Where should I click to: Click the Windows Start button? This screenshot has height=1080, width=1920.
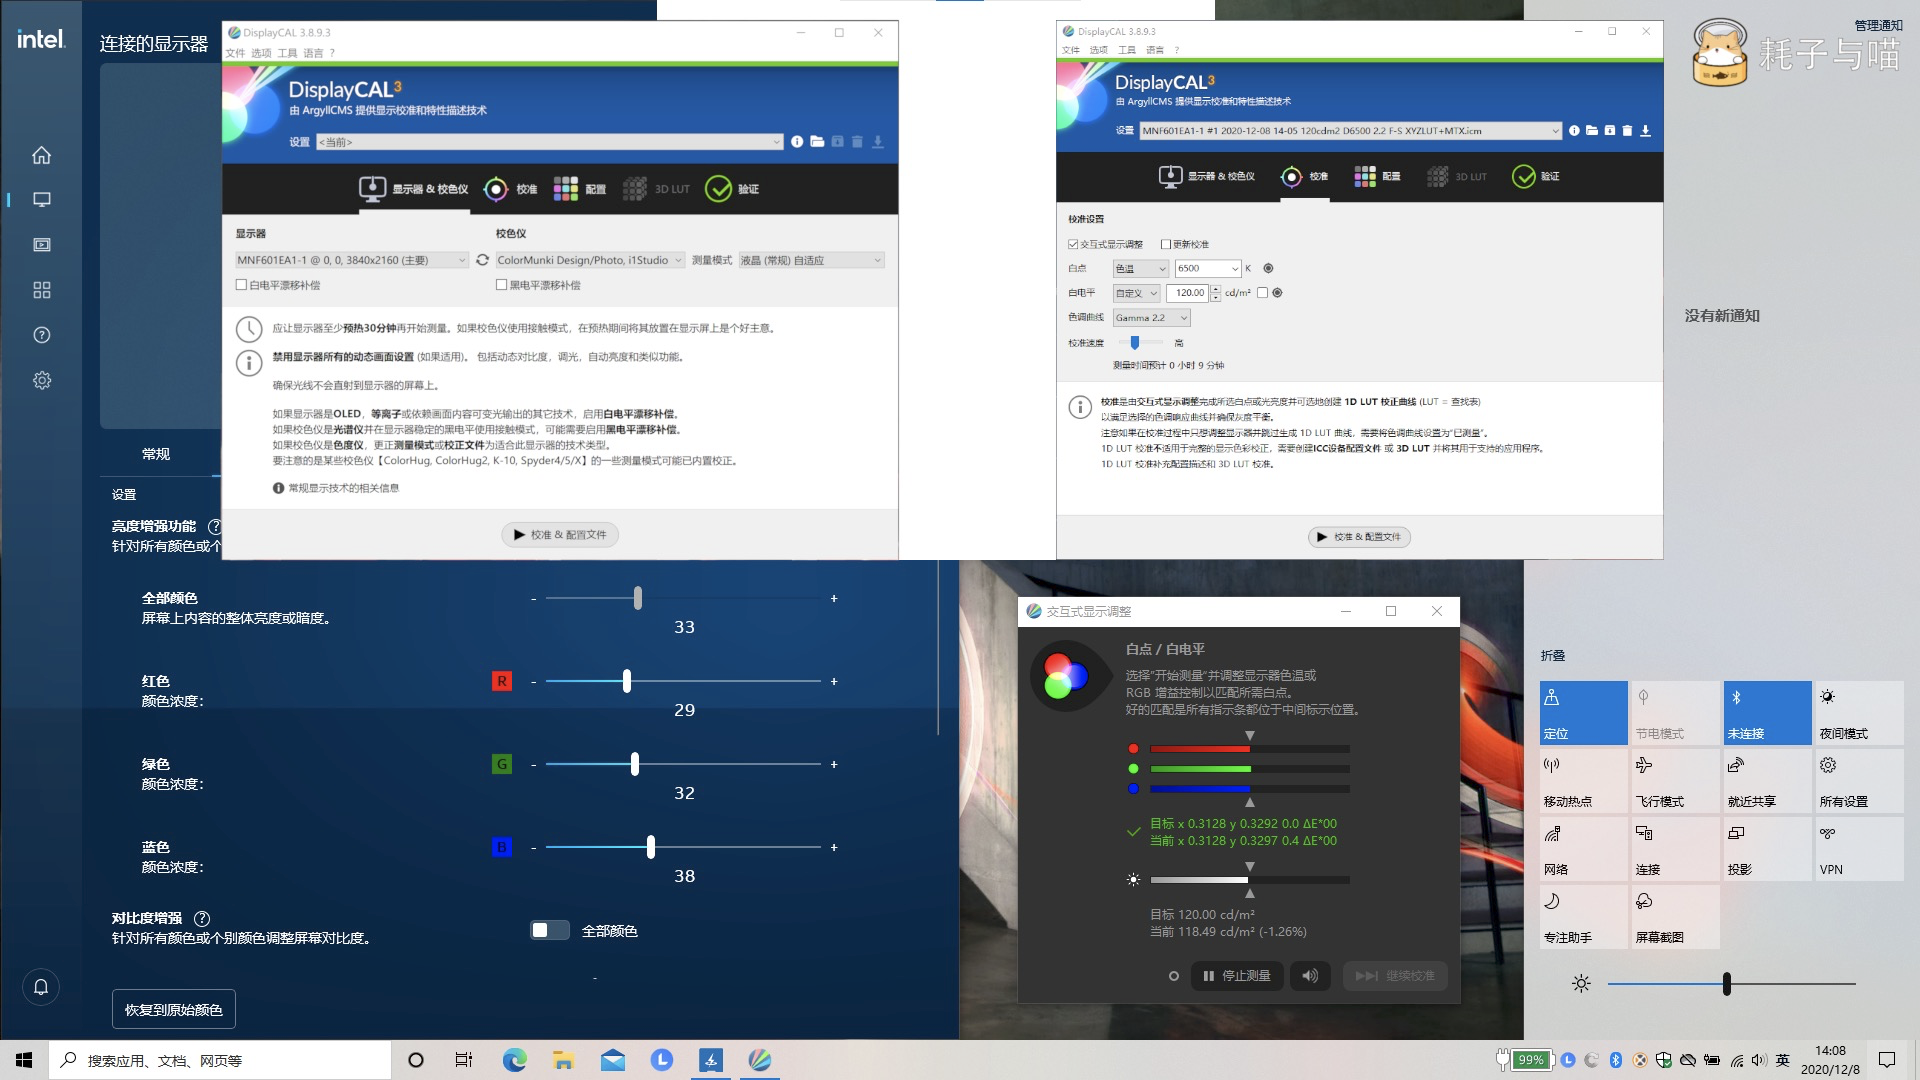pyautogui.click(x=24, y=1060)
